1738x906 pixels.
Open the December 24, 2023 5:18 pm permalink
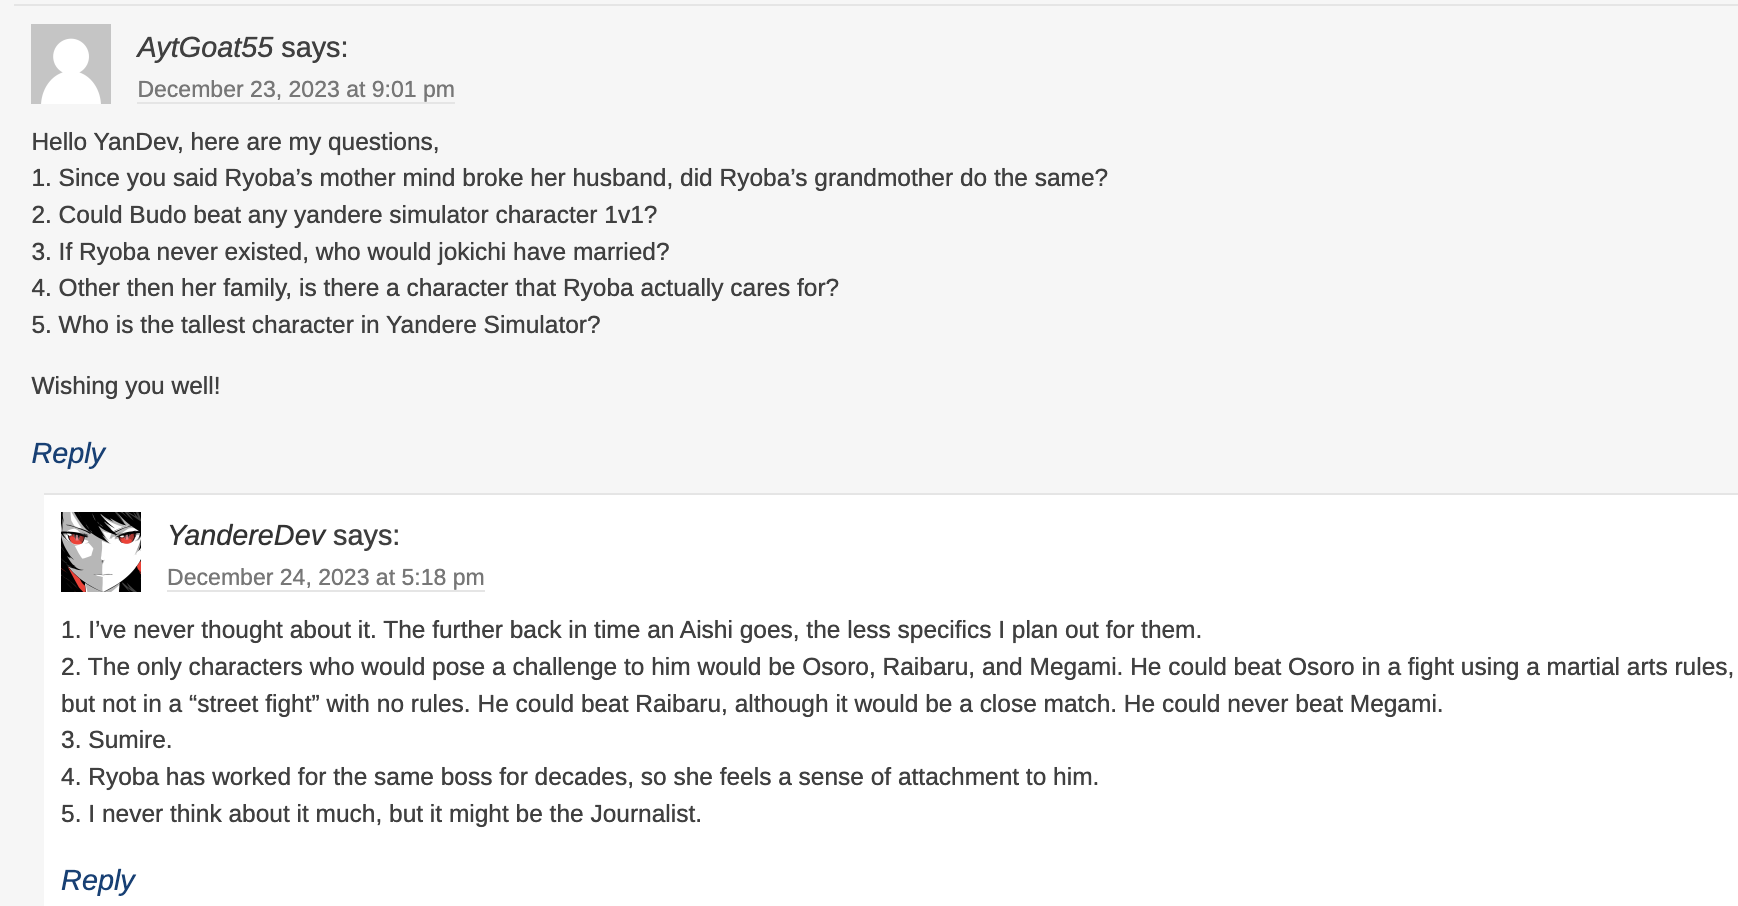click(x=325, y=577)
